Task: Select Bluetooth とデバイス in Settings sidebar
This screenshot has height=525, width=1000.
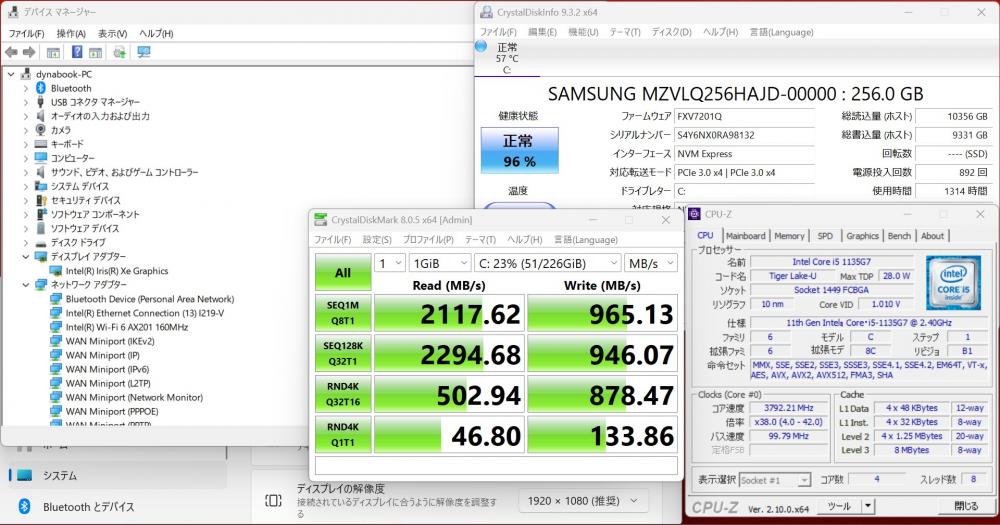Action: point(89,507)
